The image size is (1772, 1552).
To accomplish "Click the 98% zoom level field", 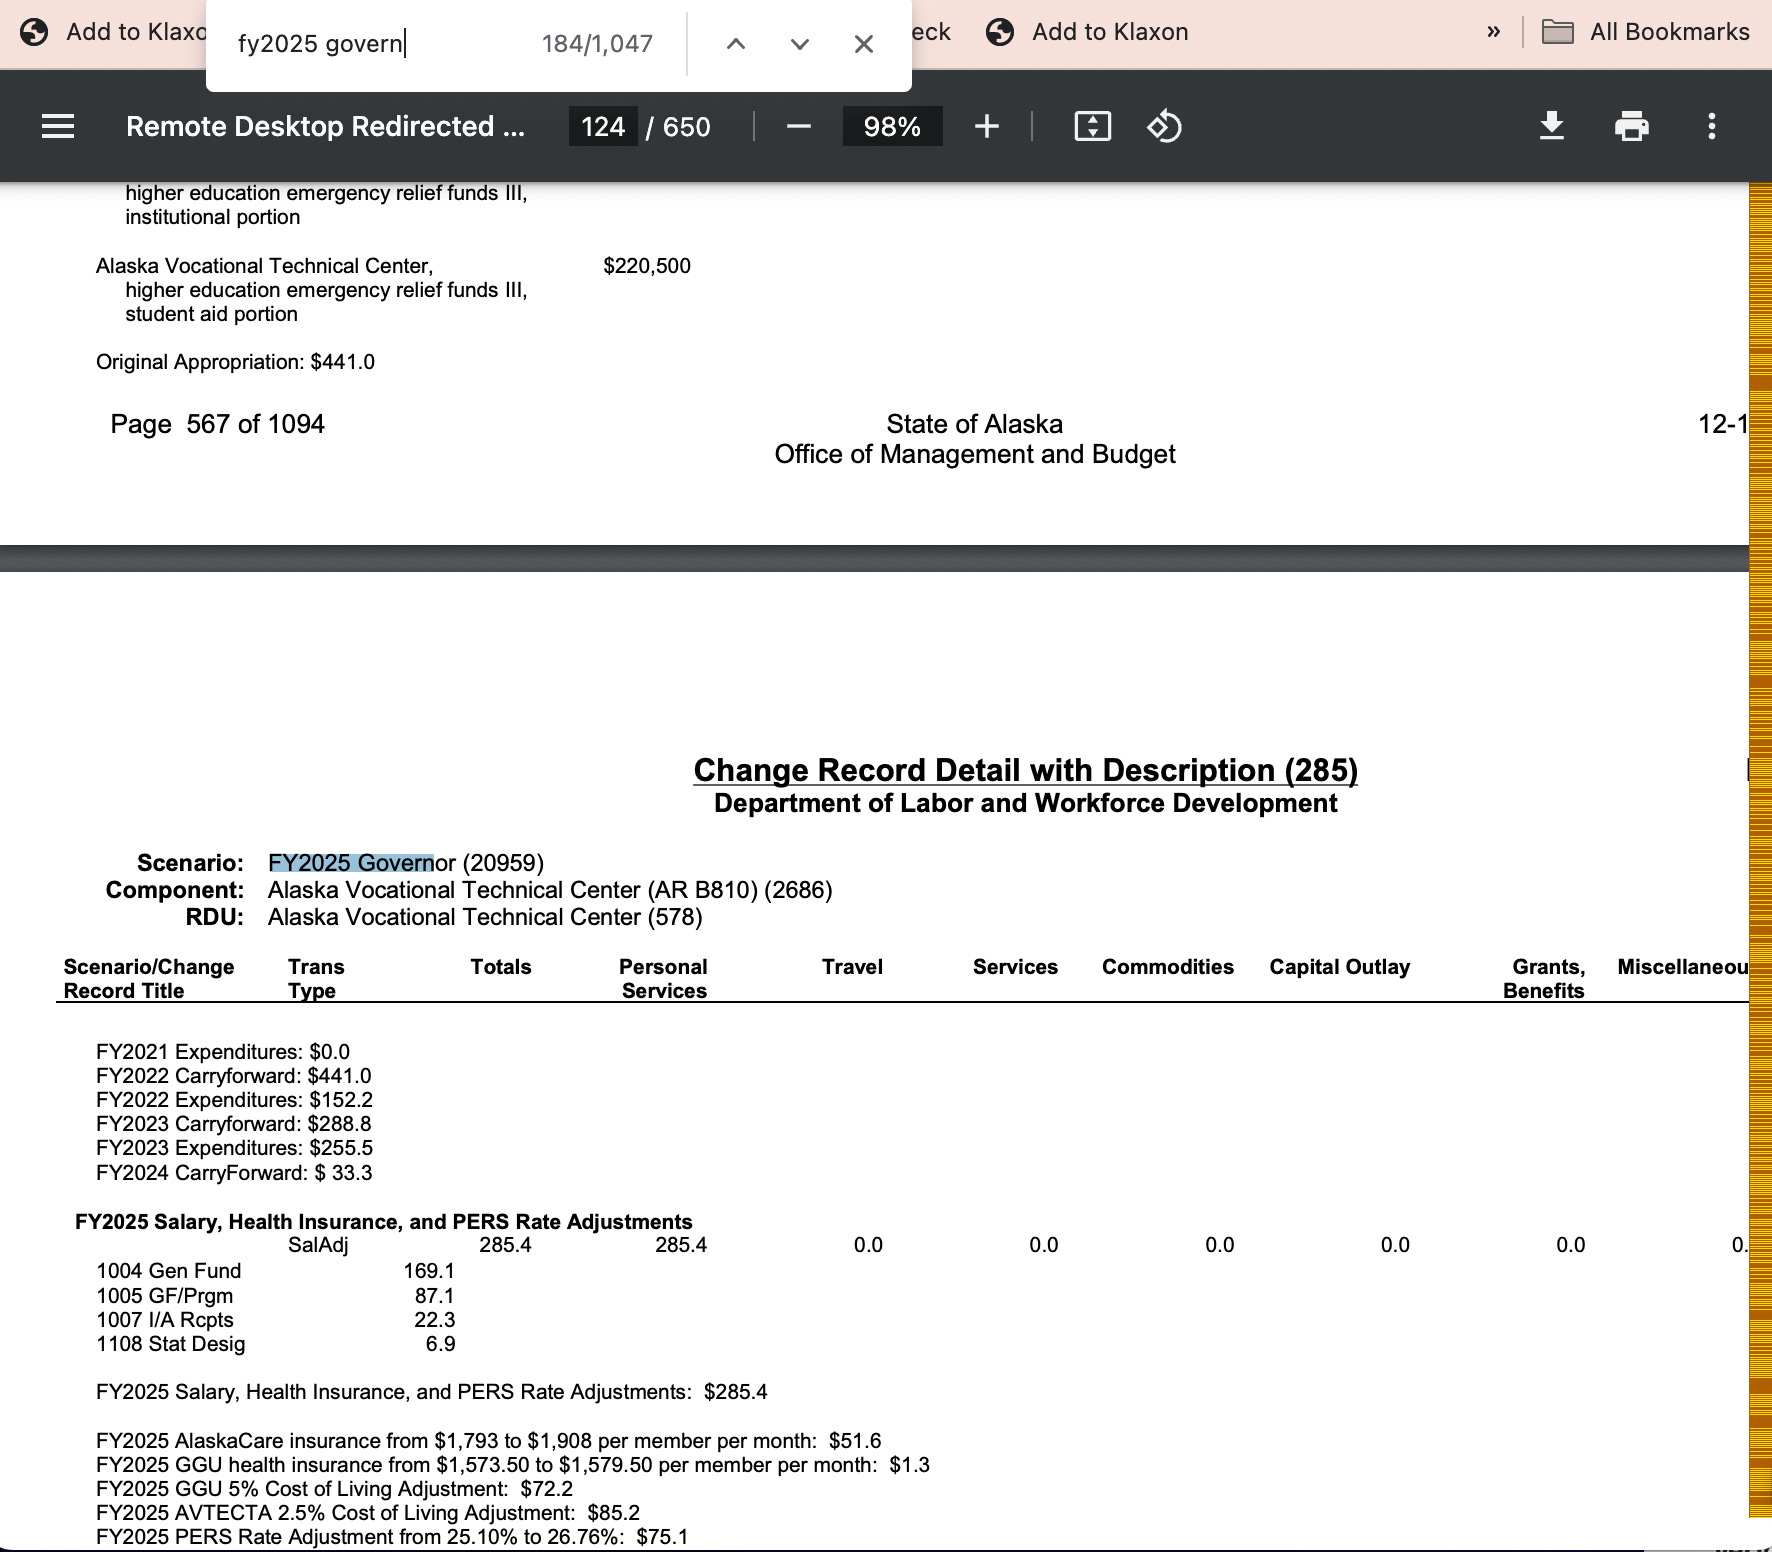I will point(892,127).
